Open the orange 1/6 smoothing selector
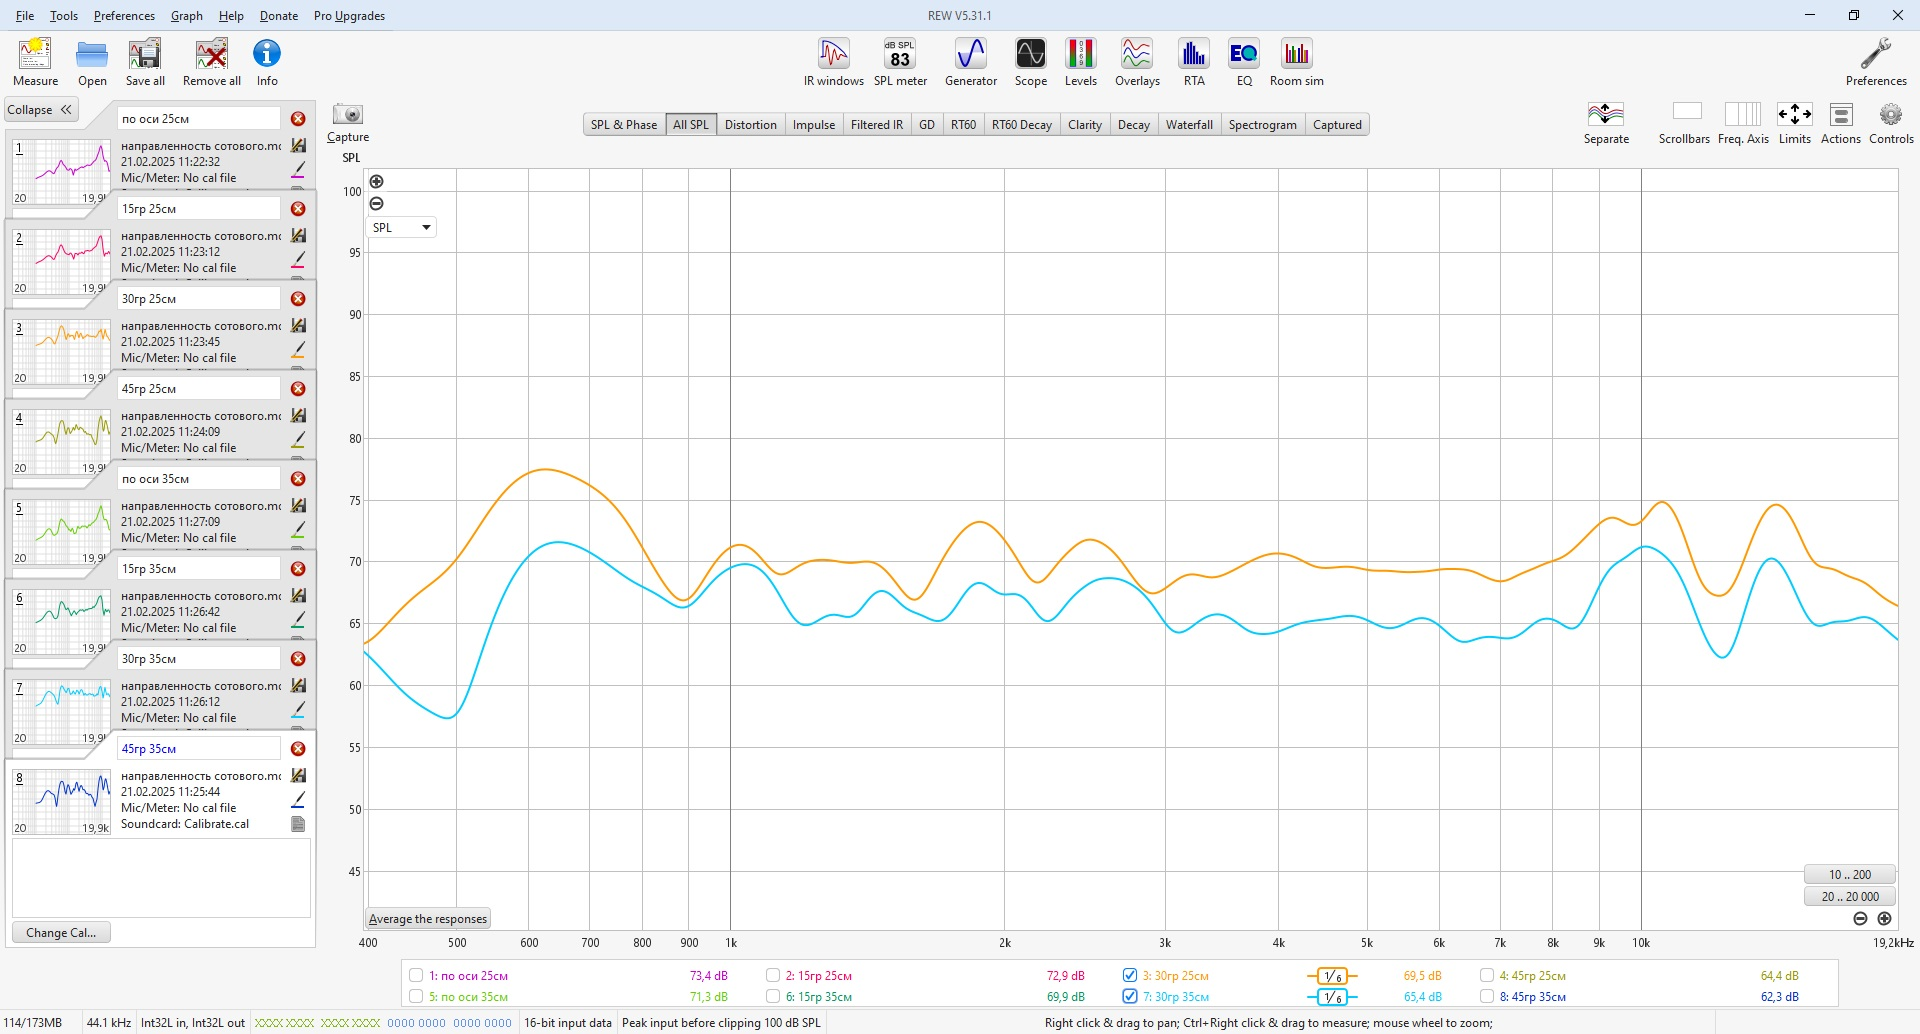This screenshot has width=1920, height=1034. click(x=1332, y=976)
